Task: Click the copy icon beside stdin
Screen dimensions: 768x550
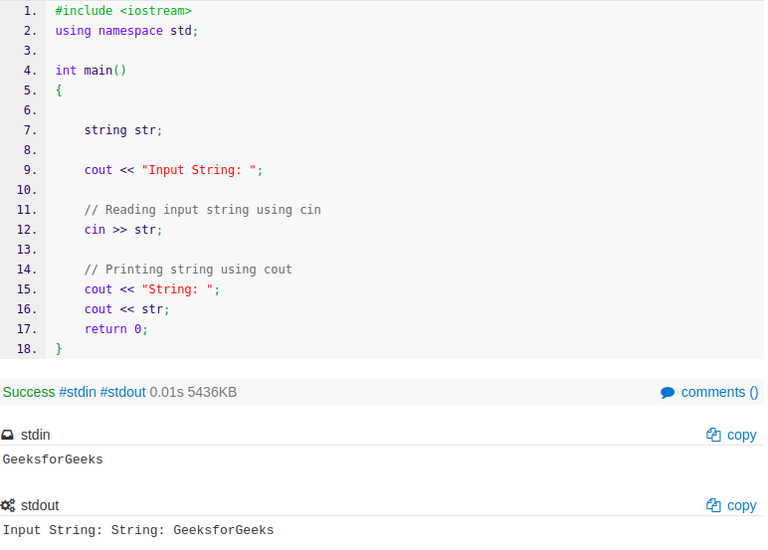Action: (713, 435)
